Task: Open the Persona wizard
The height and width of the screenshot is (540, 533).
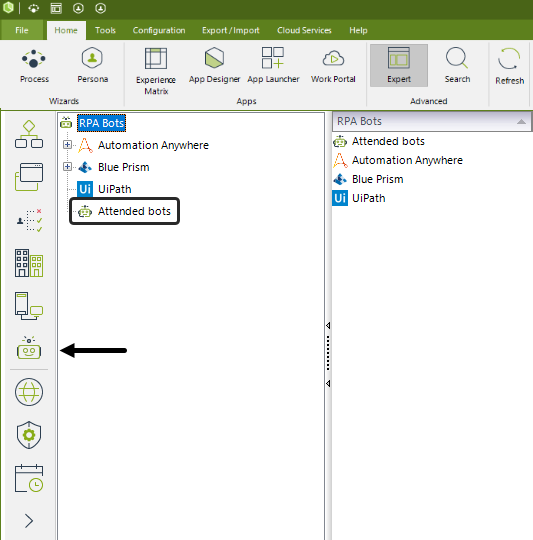Action: 92,66
